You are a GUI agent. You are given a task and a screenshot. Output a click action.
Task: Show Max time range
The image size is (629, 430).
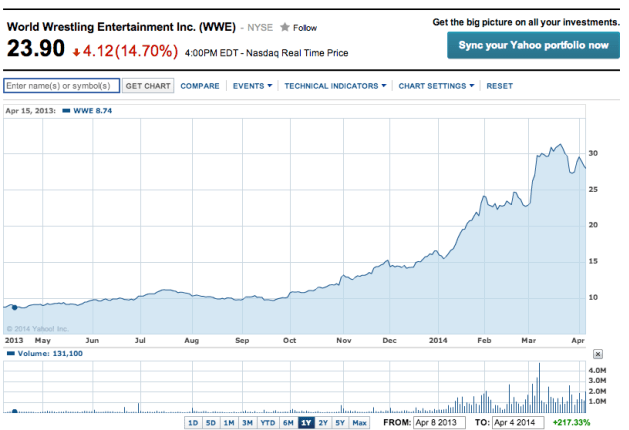click(359, 423)
